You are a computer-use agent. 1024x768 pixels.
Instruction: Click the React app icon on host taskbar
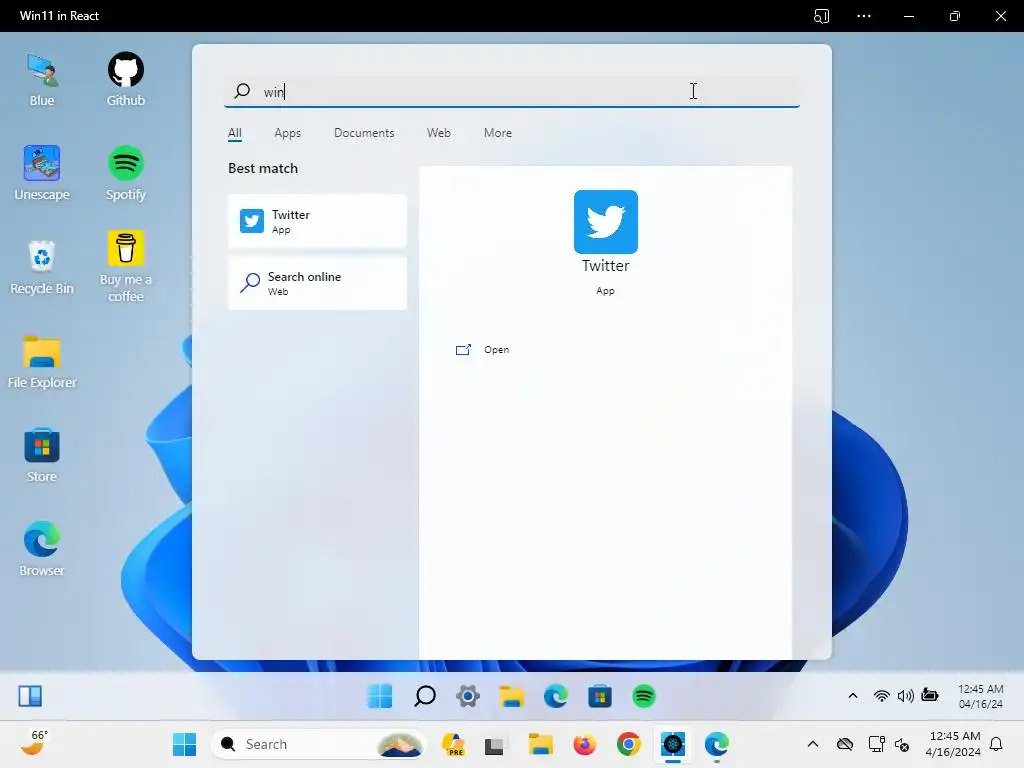pos(673,744)
